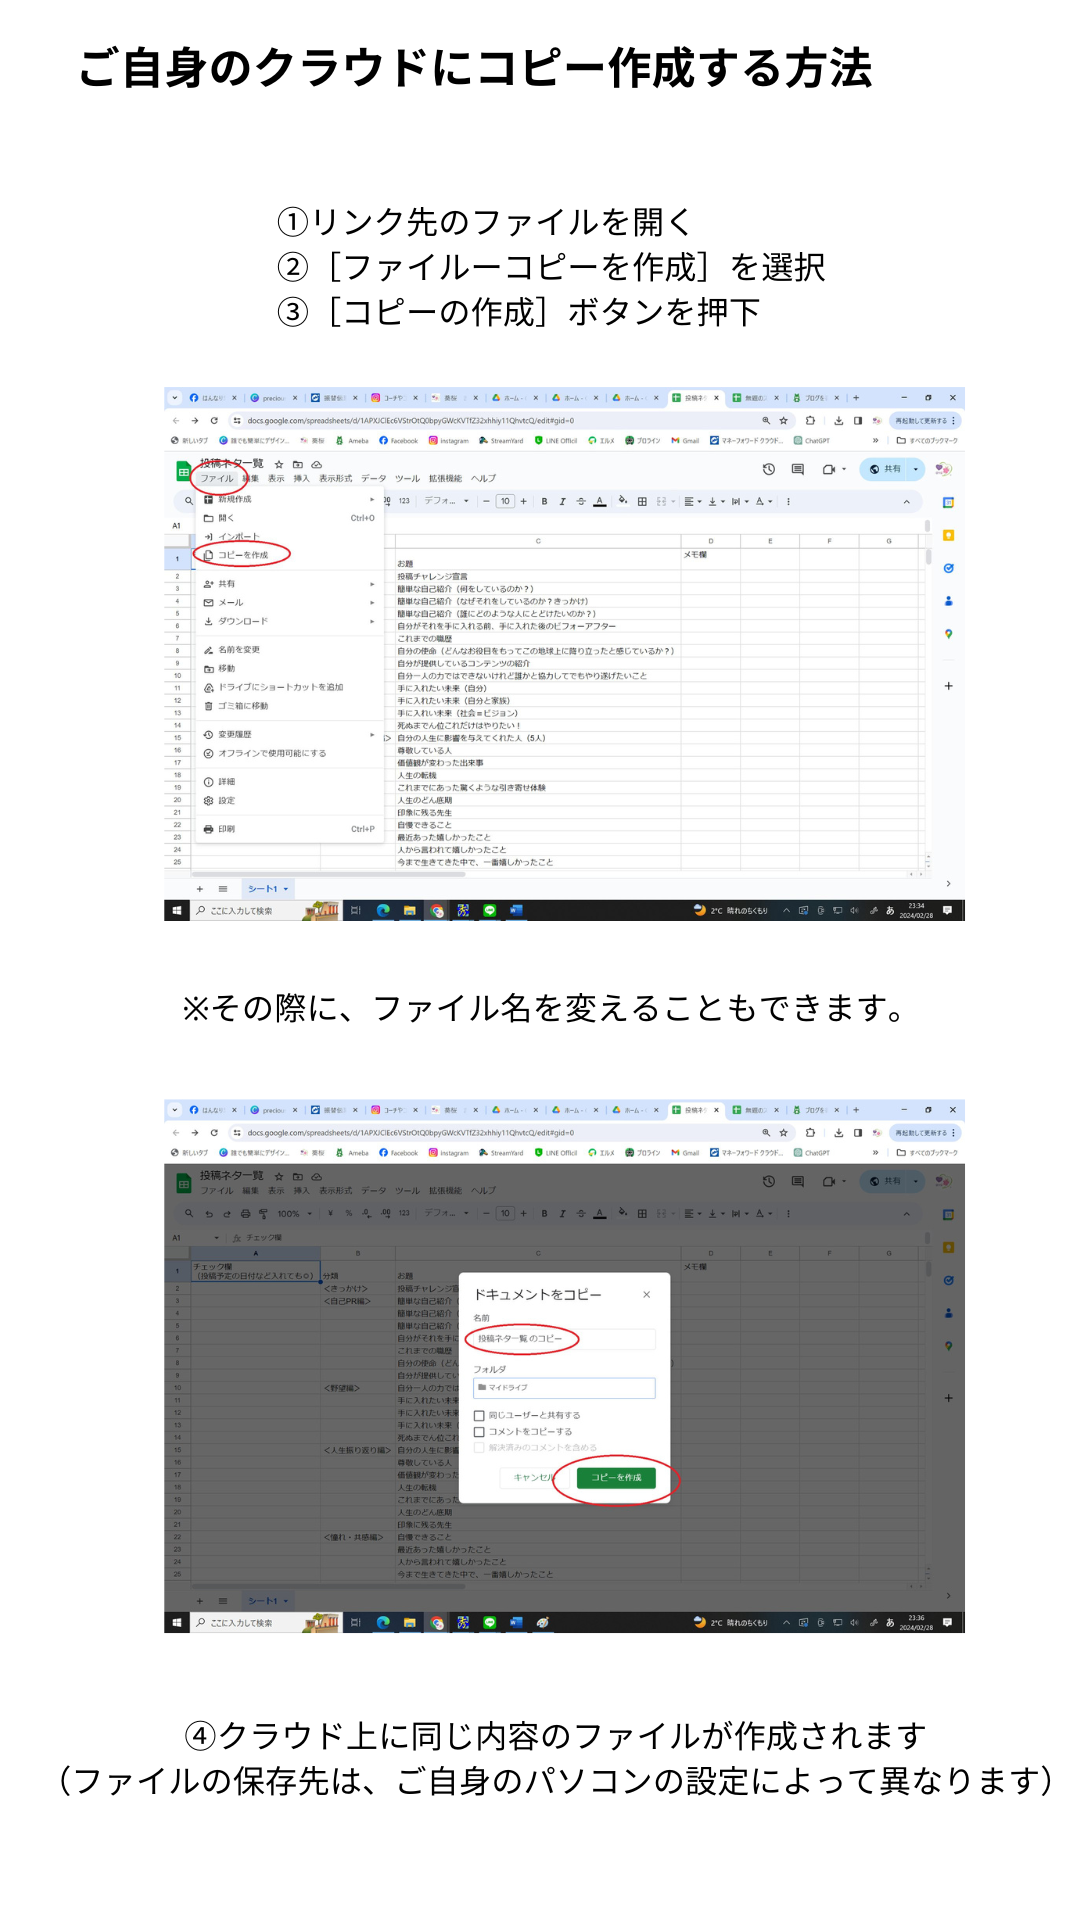
Task: Check 同じユーザーと共有する checkbox
Action: [x=479, y=1416]
